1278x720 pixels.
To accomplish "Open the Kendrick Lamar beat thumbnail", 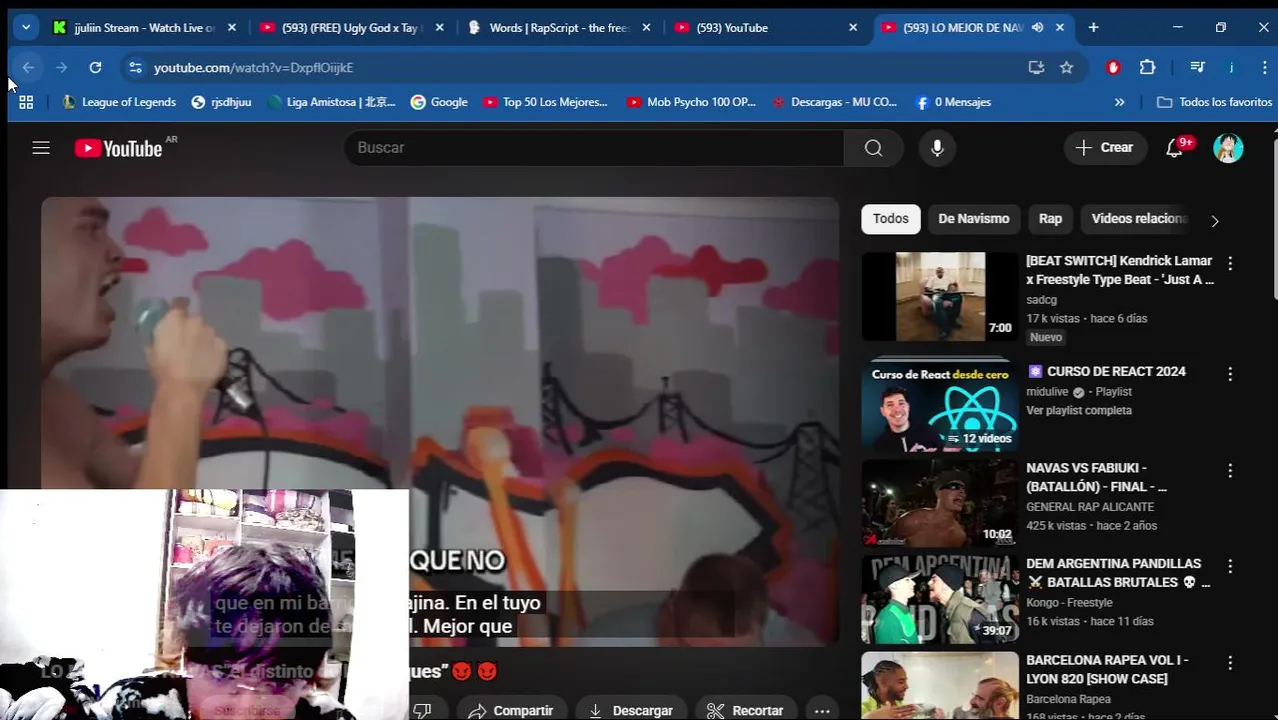I will pyautogui.click(x=940, y=296).
